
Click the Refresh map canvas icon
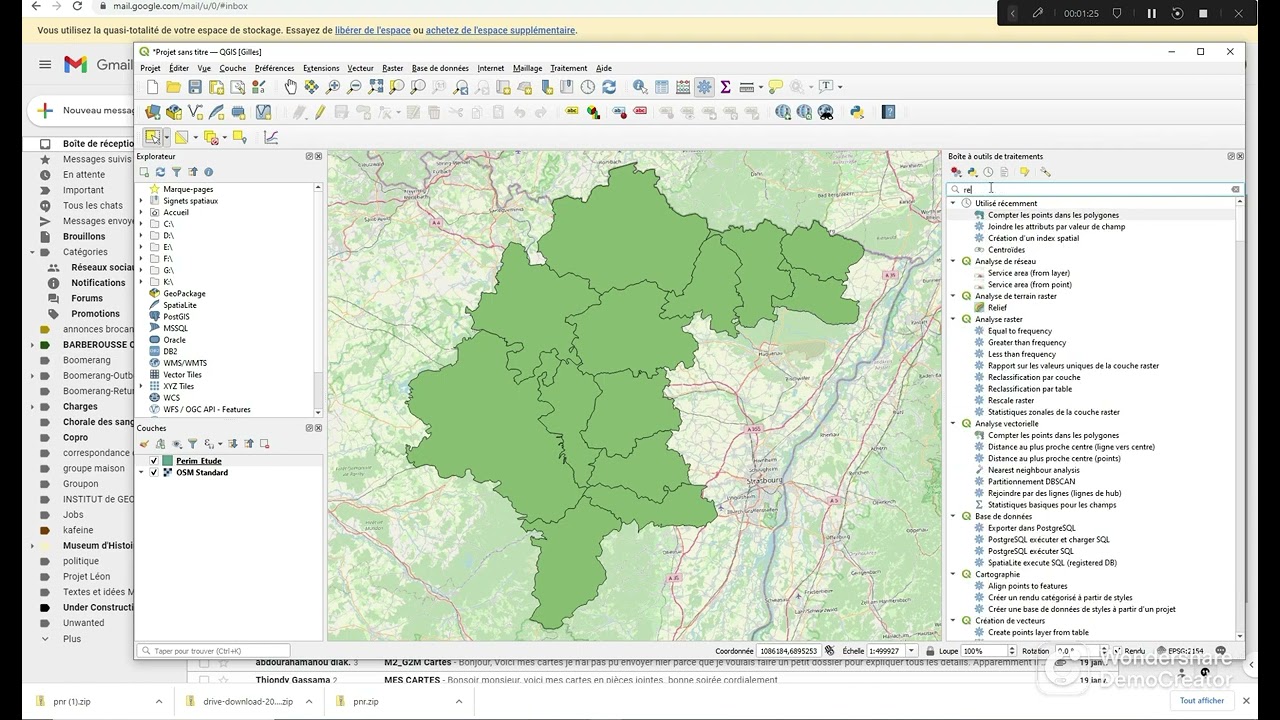[x=609, y=87]
